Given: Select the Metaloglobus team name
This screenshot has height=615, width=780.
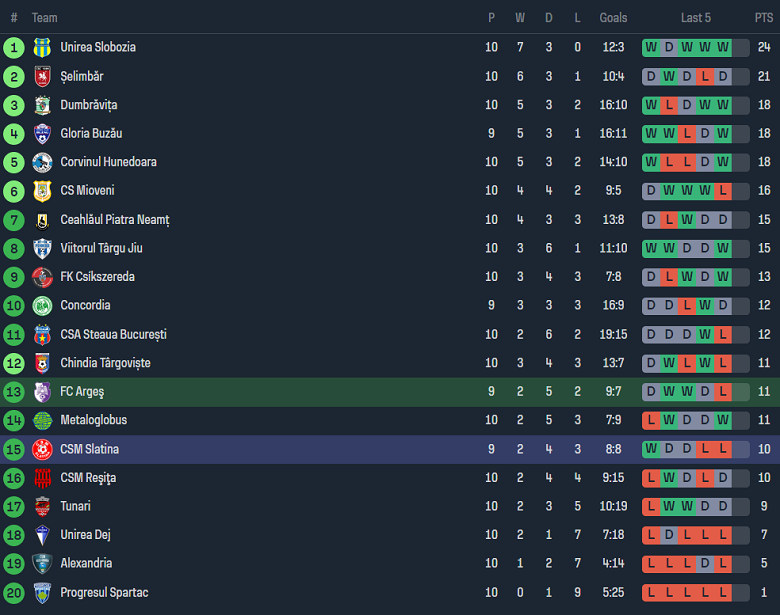Looking at the screenshot, I should (94, 420).
